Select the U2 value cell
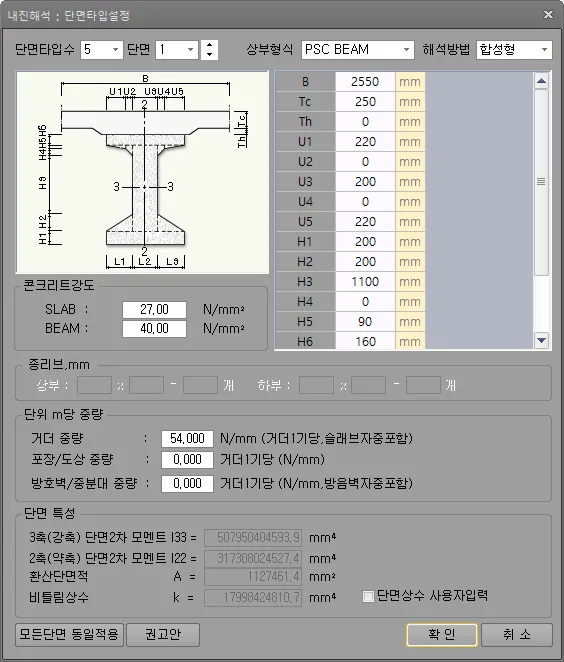The width and height of the screenshot is (564, 662). point(365,162)
